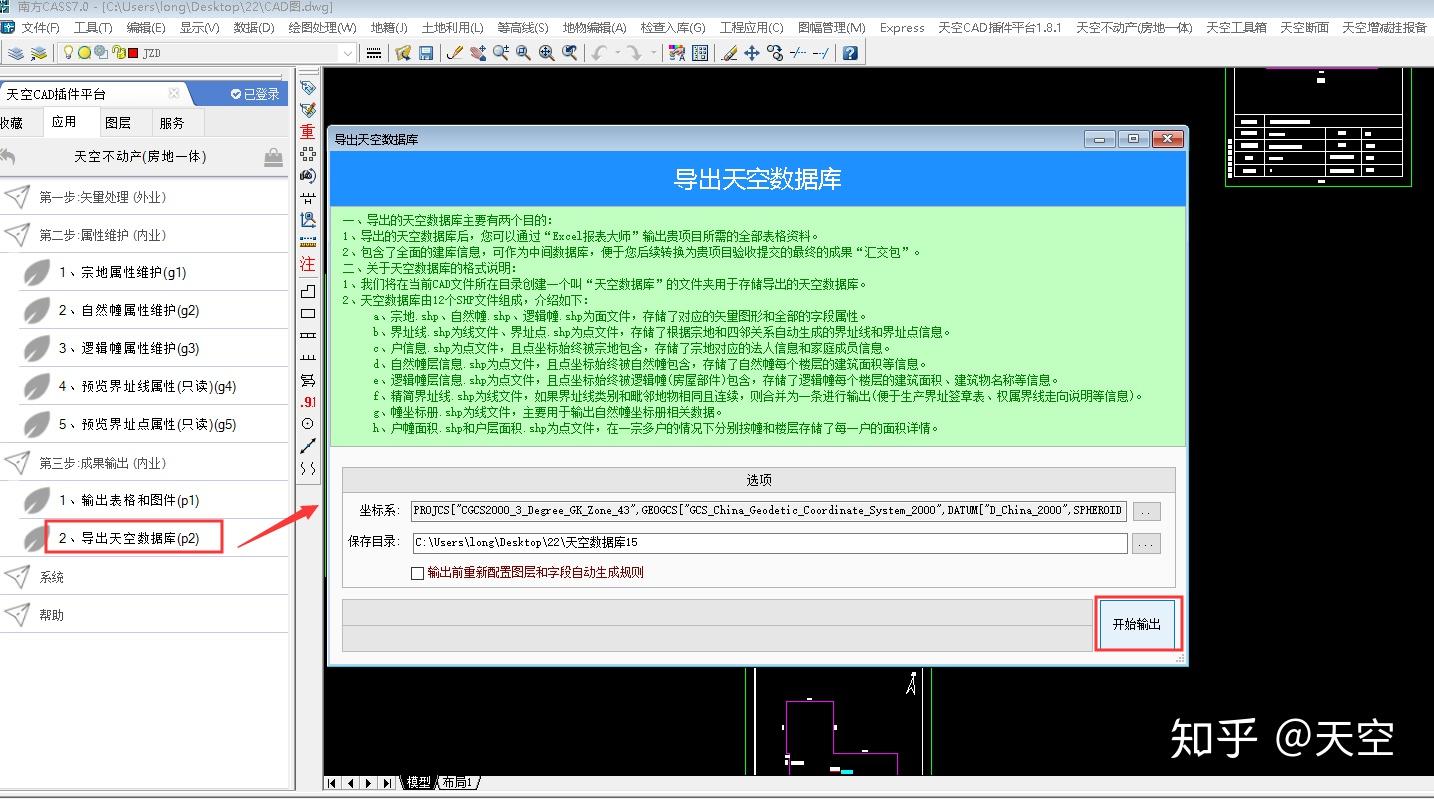
Task: Click the save floppy disk icon
Action: click(x=426, y=53)
